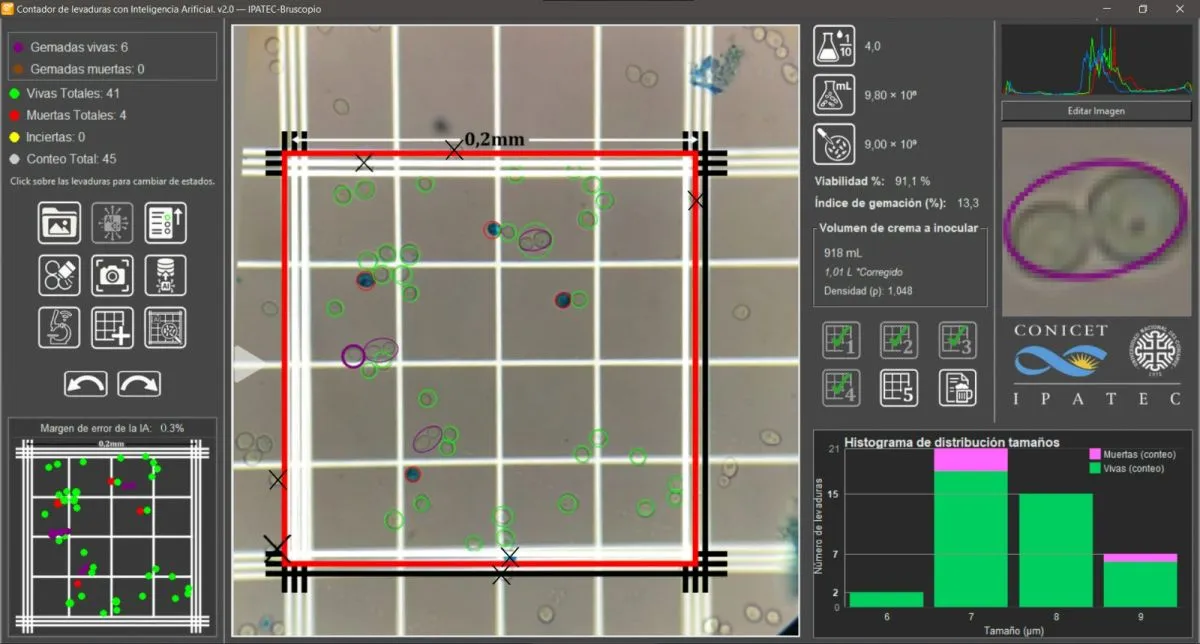Select quadrant 5 grid button

pyautogui.click(x=899, y=388)
